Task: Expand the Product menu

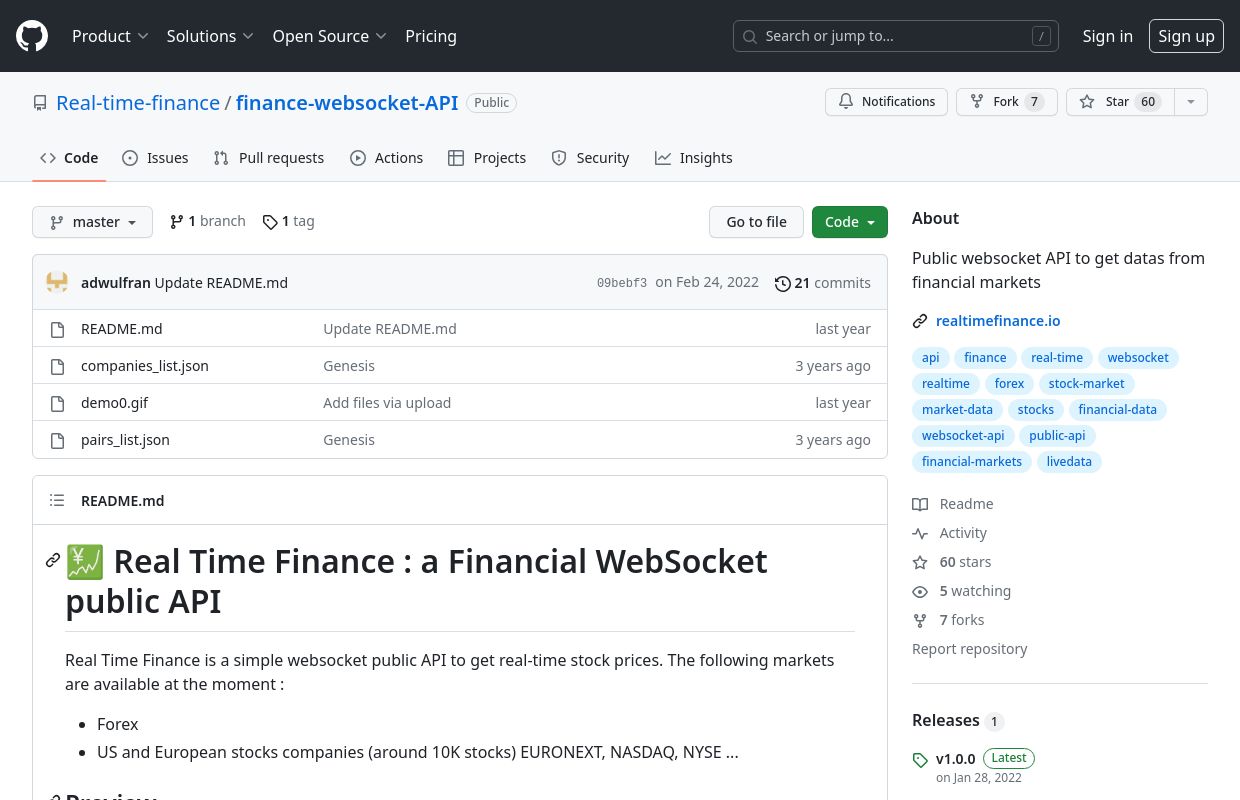Action: 110,36
